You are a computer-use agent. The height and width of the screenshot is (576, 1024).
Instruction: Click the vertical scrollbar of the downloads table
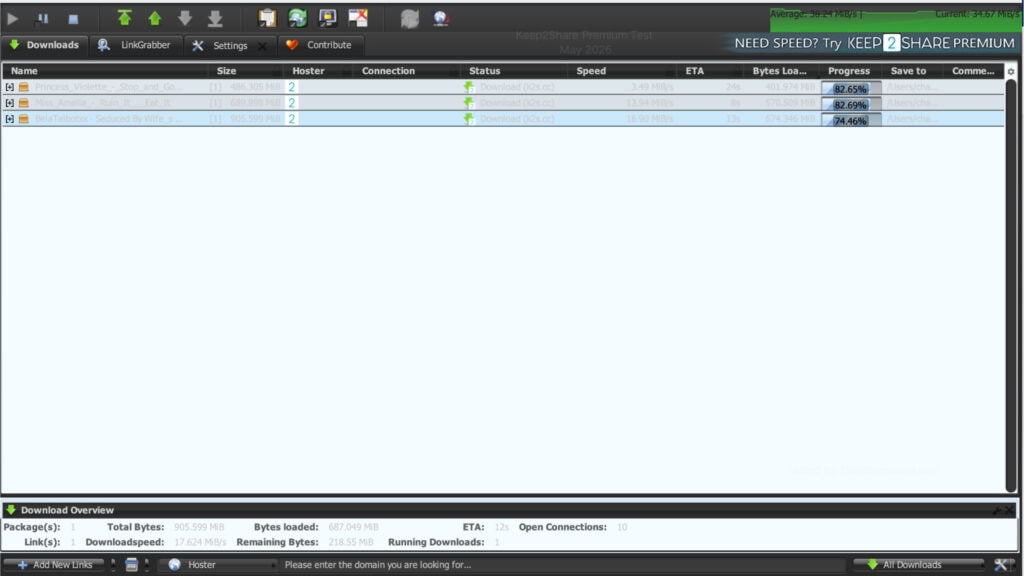[x=1011, y=285]
